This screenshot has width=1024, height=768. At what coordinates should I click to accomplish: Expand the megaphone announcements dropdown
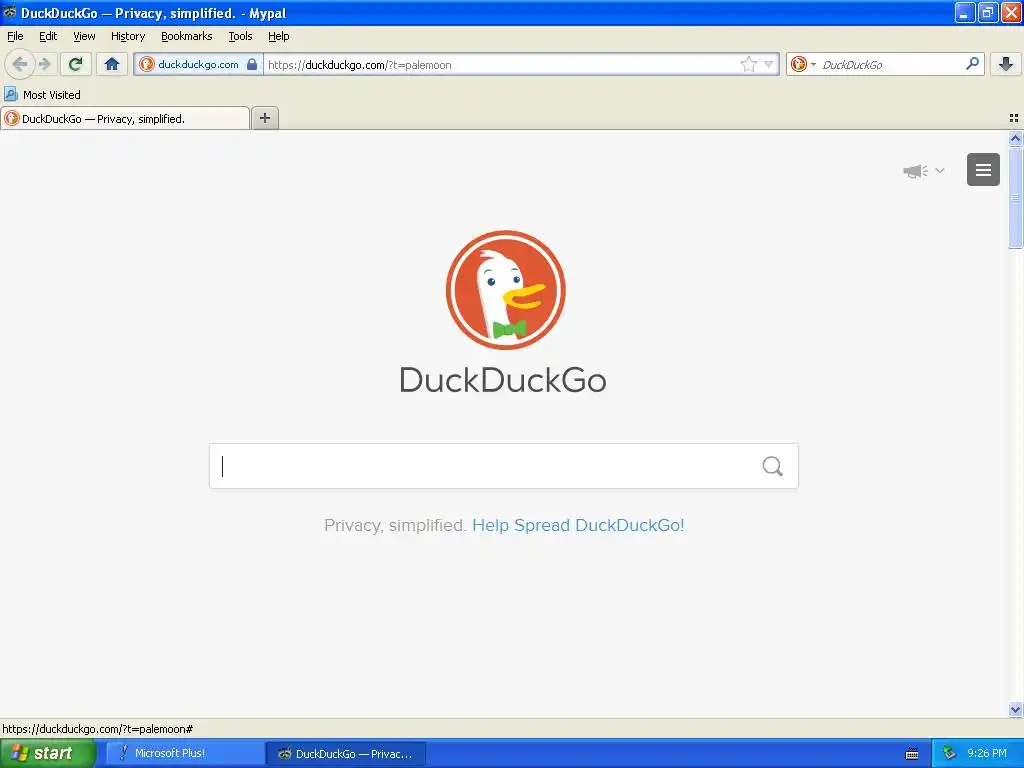(x=923, y=171)
